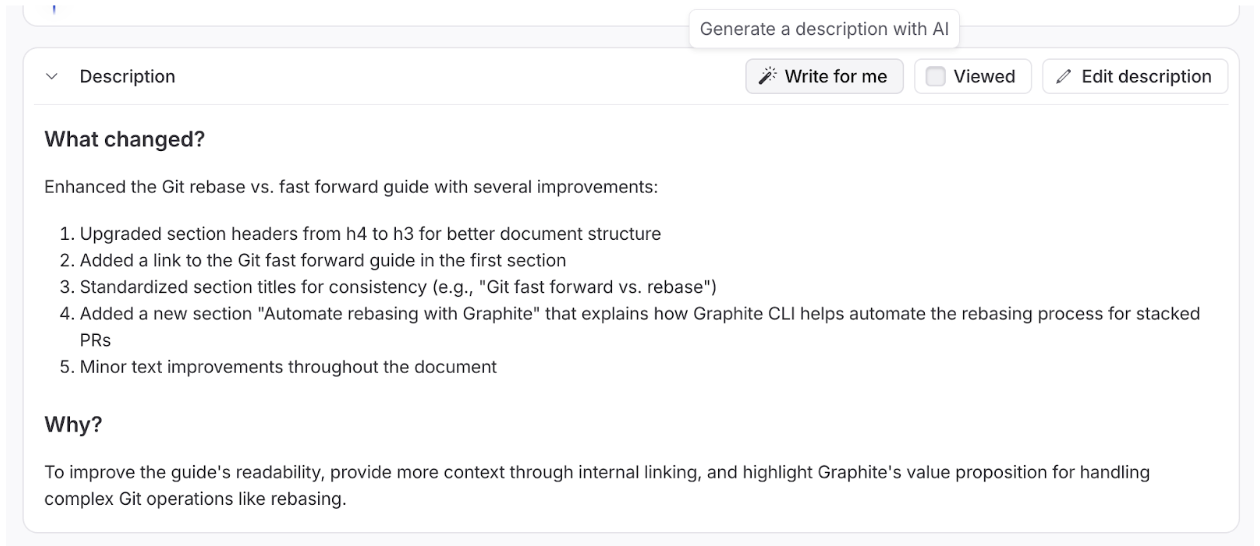Click the "Viewed" label text
Screen dimensions: 1260x546
tap(984, 77)
